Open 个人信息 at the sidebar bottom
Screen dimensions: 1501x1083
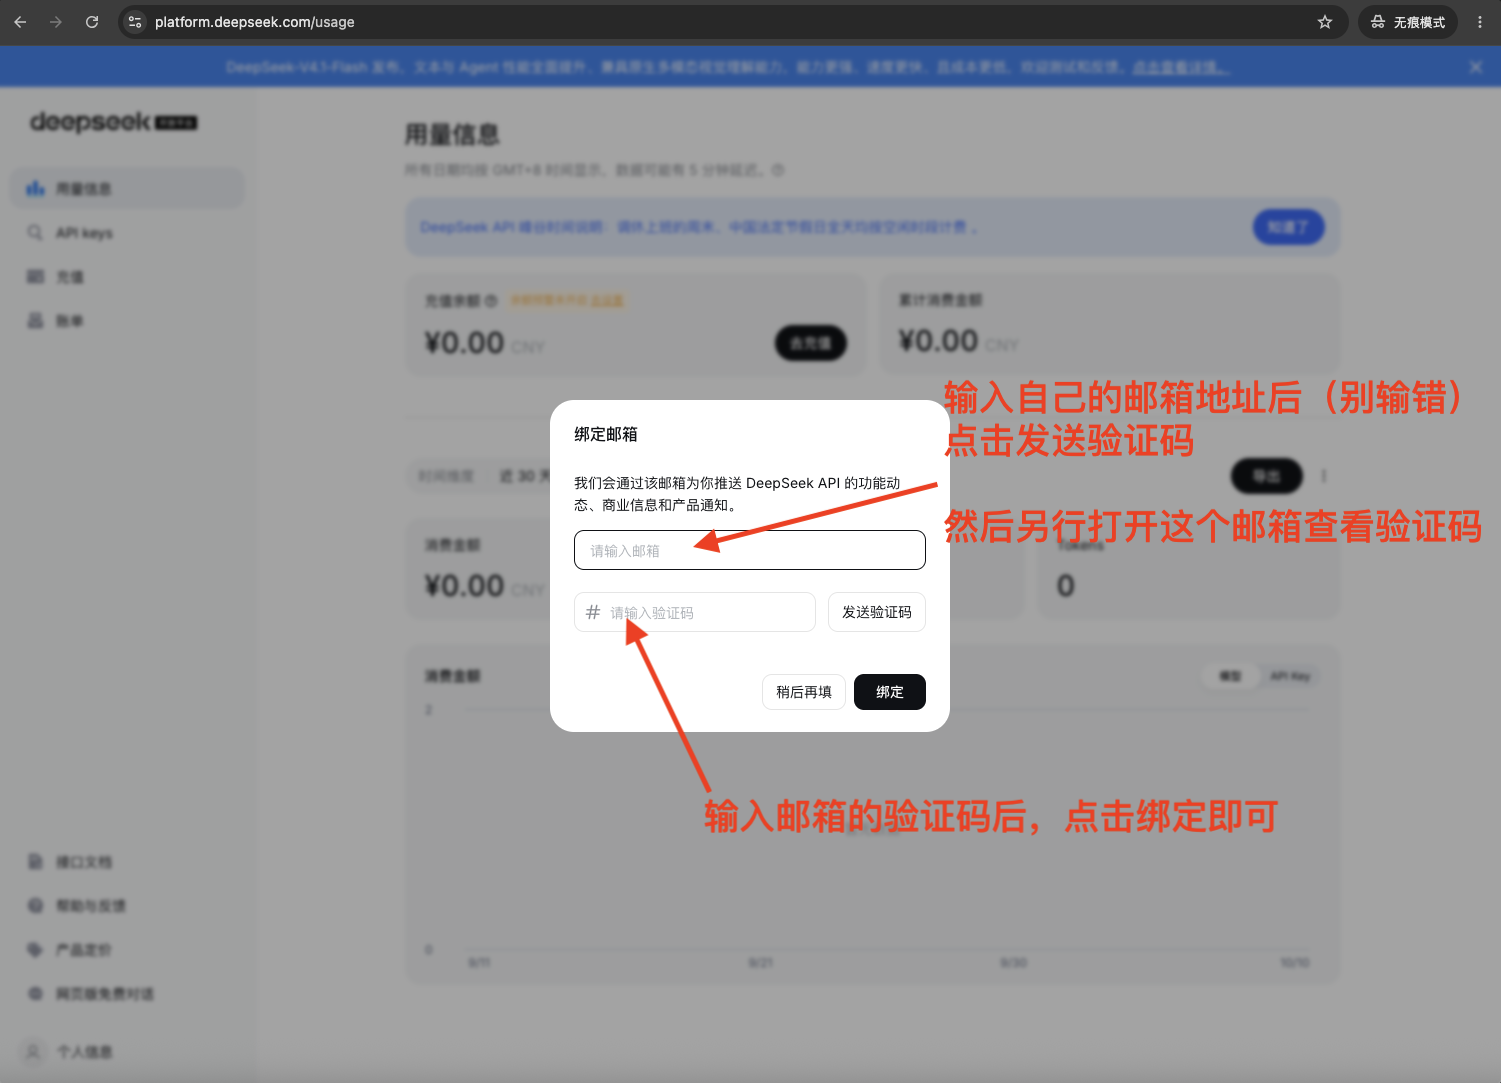127,1052
